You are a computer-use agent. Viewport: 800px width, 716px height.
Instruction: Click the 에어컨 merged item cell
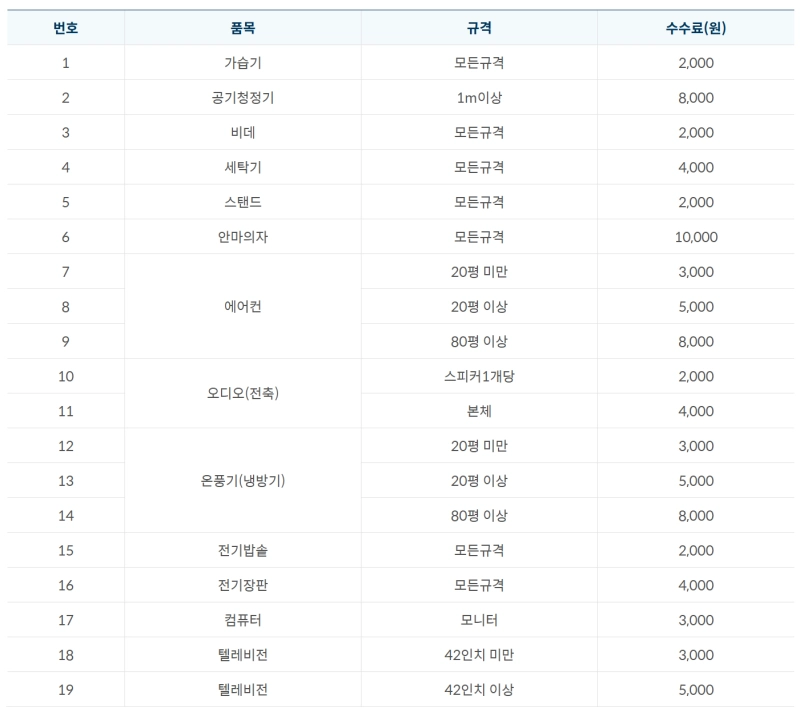coord(242,307)
